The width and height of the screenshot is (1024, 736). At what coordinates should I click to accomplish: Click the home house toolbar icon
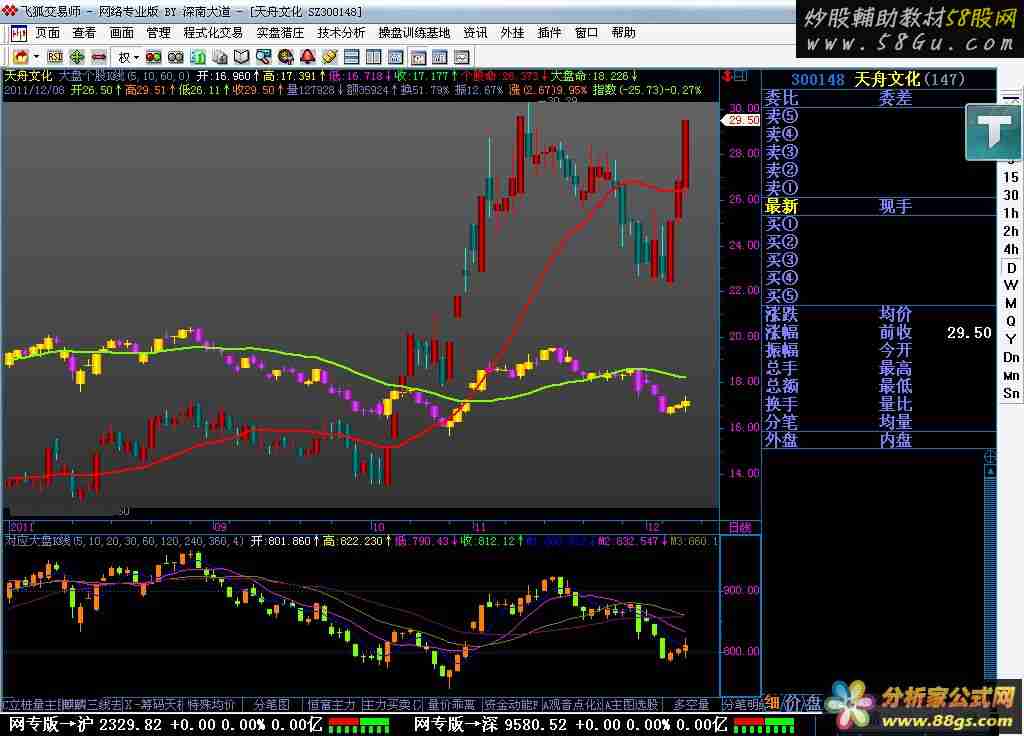21,57
